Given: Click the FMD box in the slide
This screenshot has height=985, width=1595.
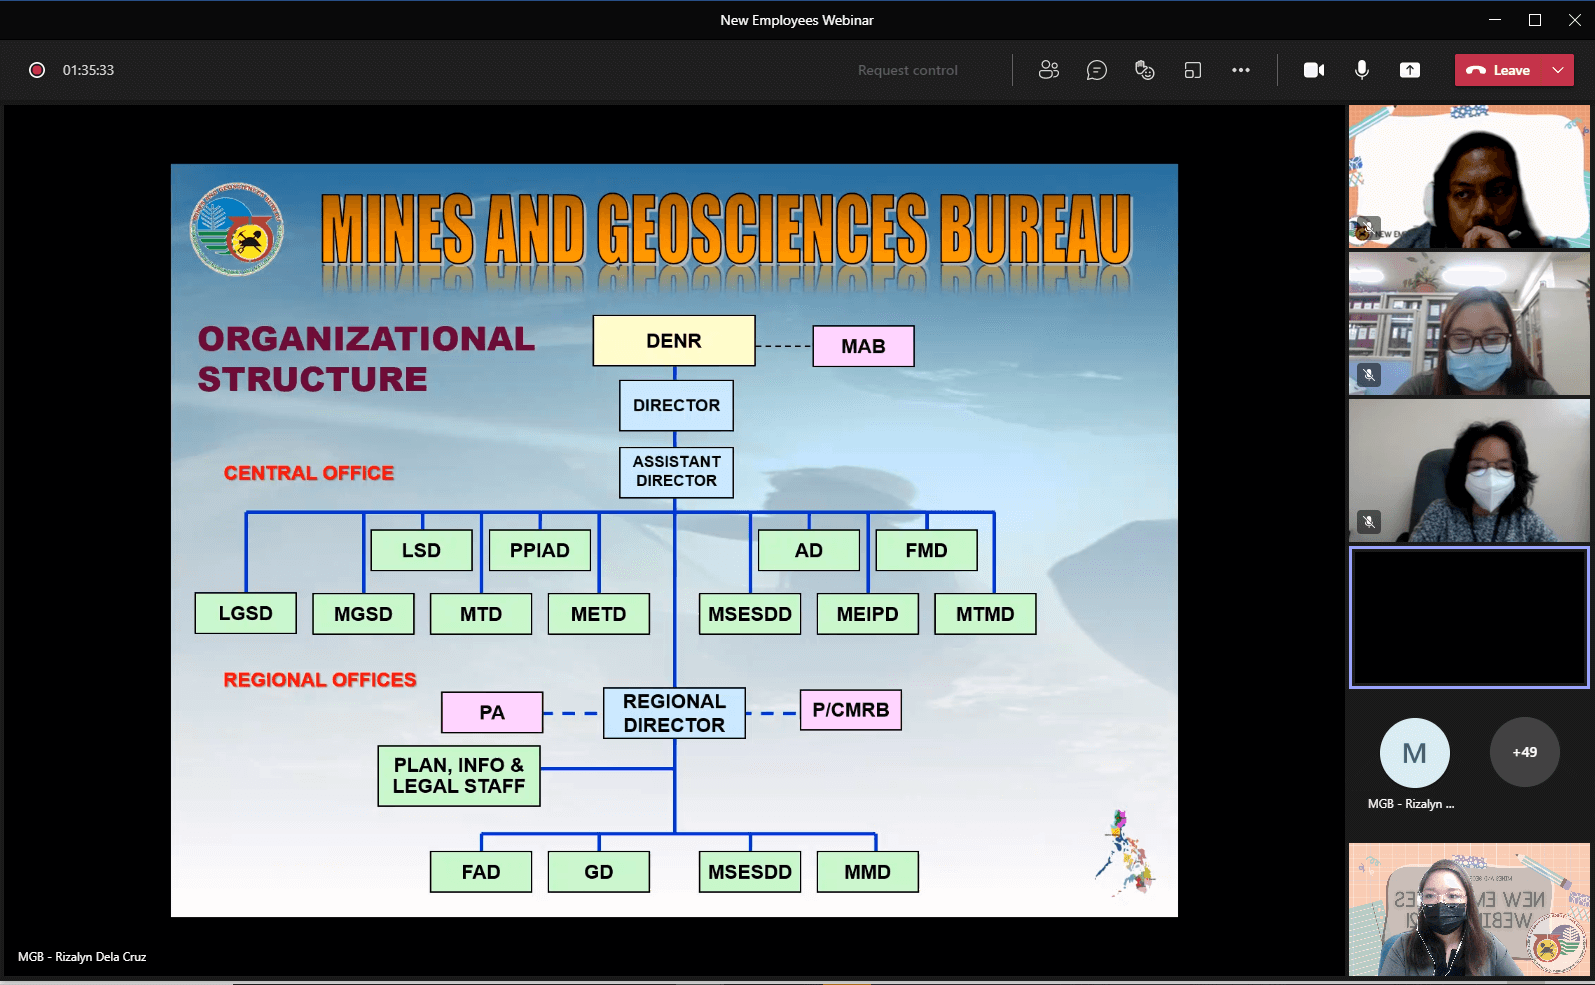Looking at the screenshot, I should tap(926, 550).
